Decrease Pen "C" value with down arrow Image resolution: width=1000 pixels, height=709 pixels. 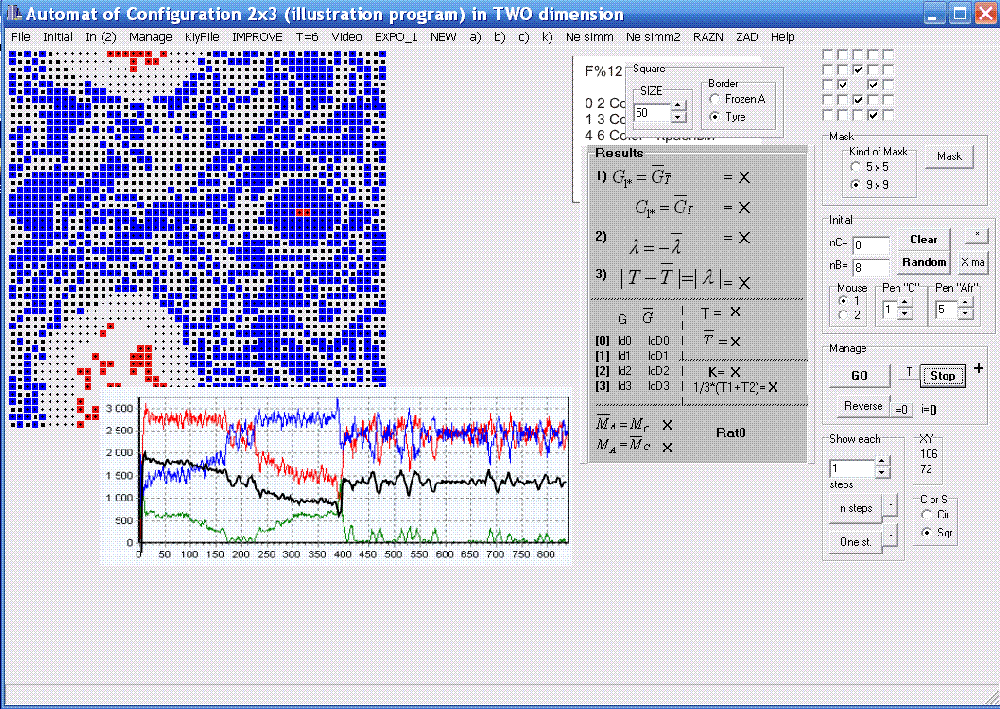coord(904,315)
